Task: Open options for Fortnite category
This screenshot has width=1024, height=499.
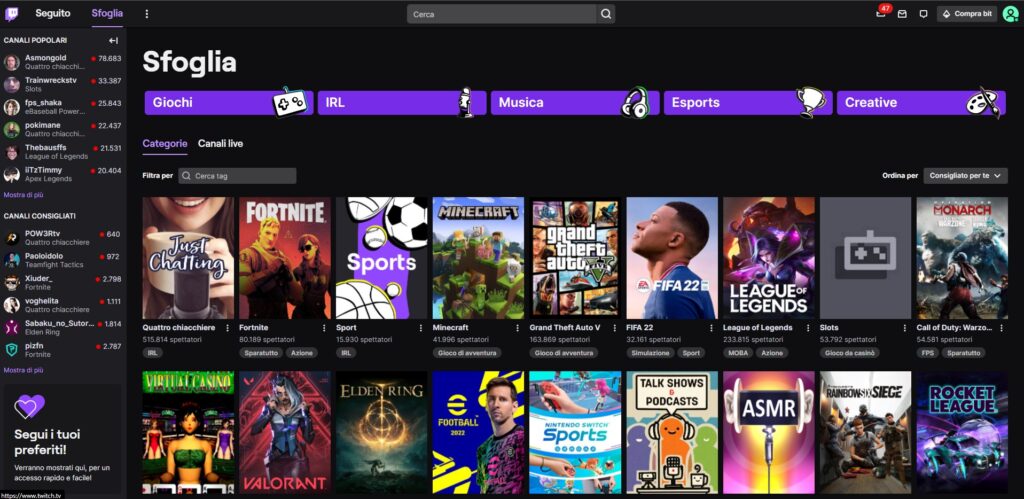Action: click(x=324, y=328)
